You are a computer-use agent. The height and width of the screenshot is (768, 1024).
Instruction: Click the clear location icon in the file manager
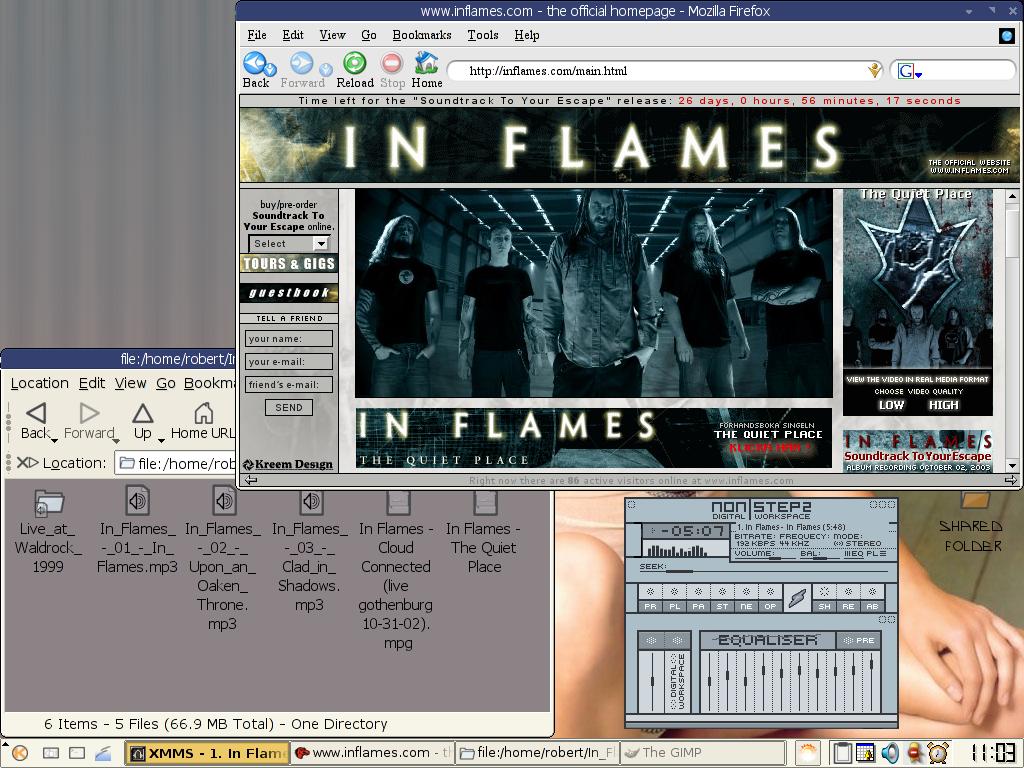27,463
